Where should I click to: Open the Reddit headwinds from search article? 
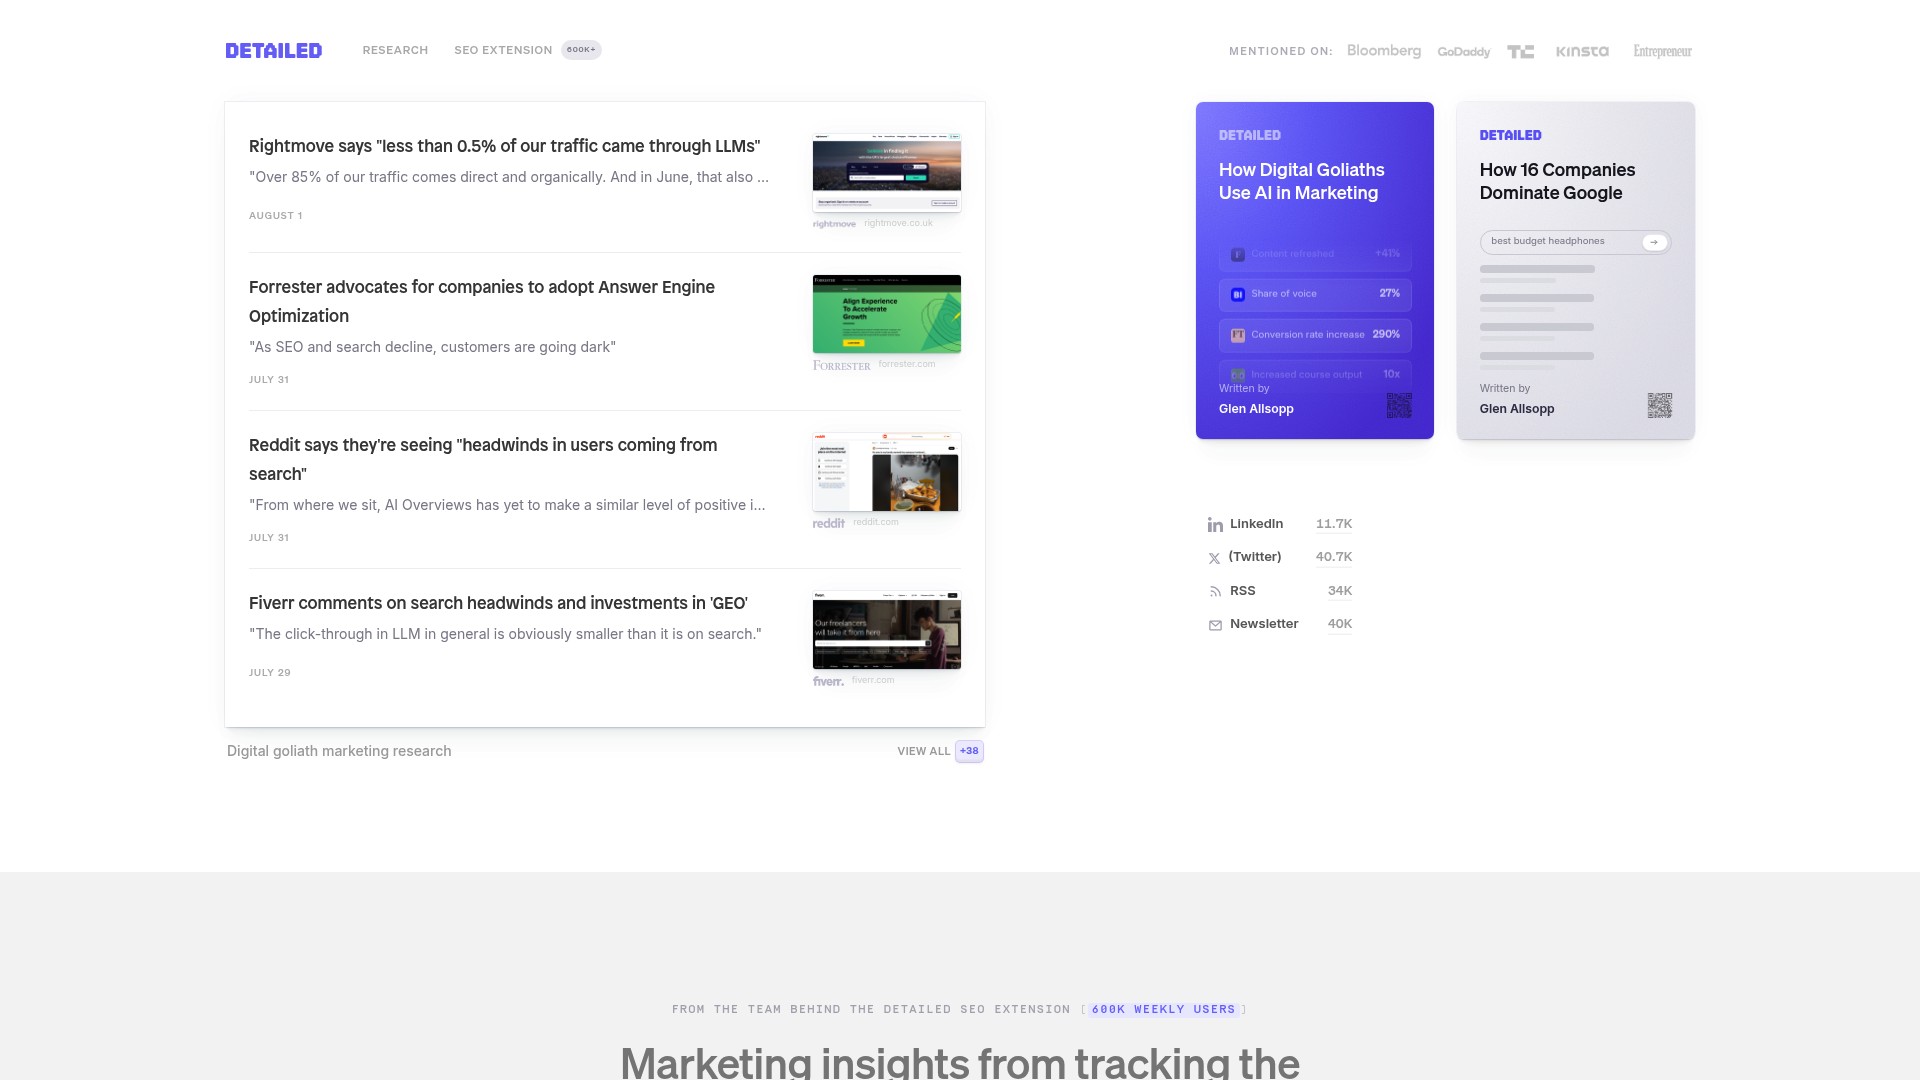[483, 459]
